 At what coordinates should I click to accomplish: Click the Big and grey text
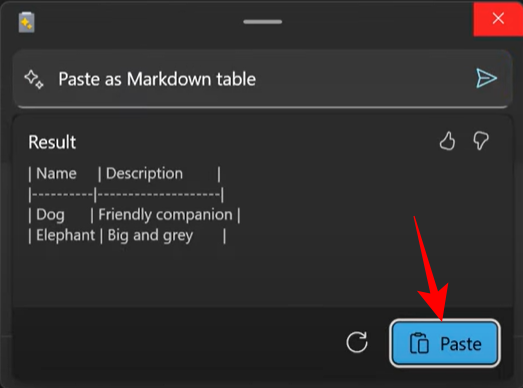click(x=150, y=236)
